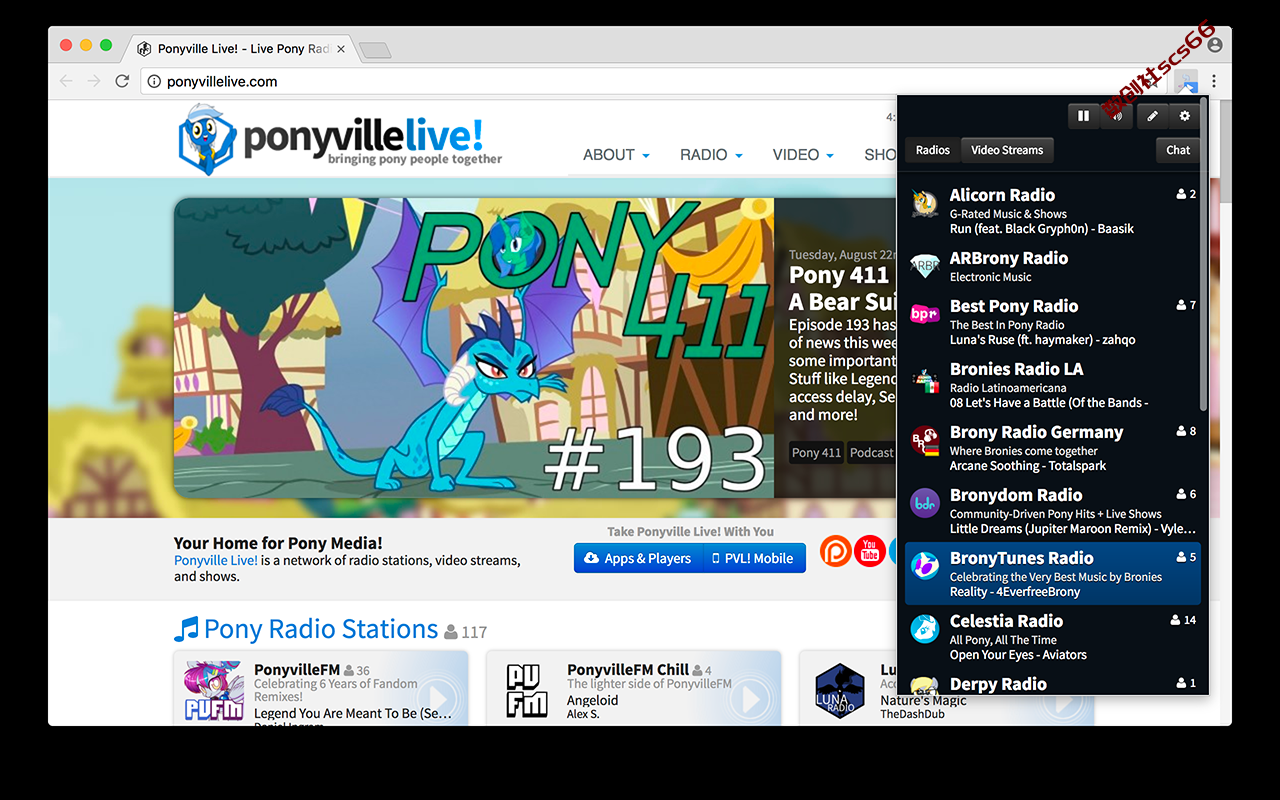Screen dimensions: 1280x800
Task: Click the ponyvillelive! site logo
Action: click(x=340, y=139)
